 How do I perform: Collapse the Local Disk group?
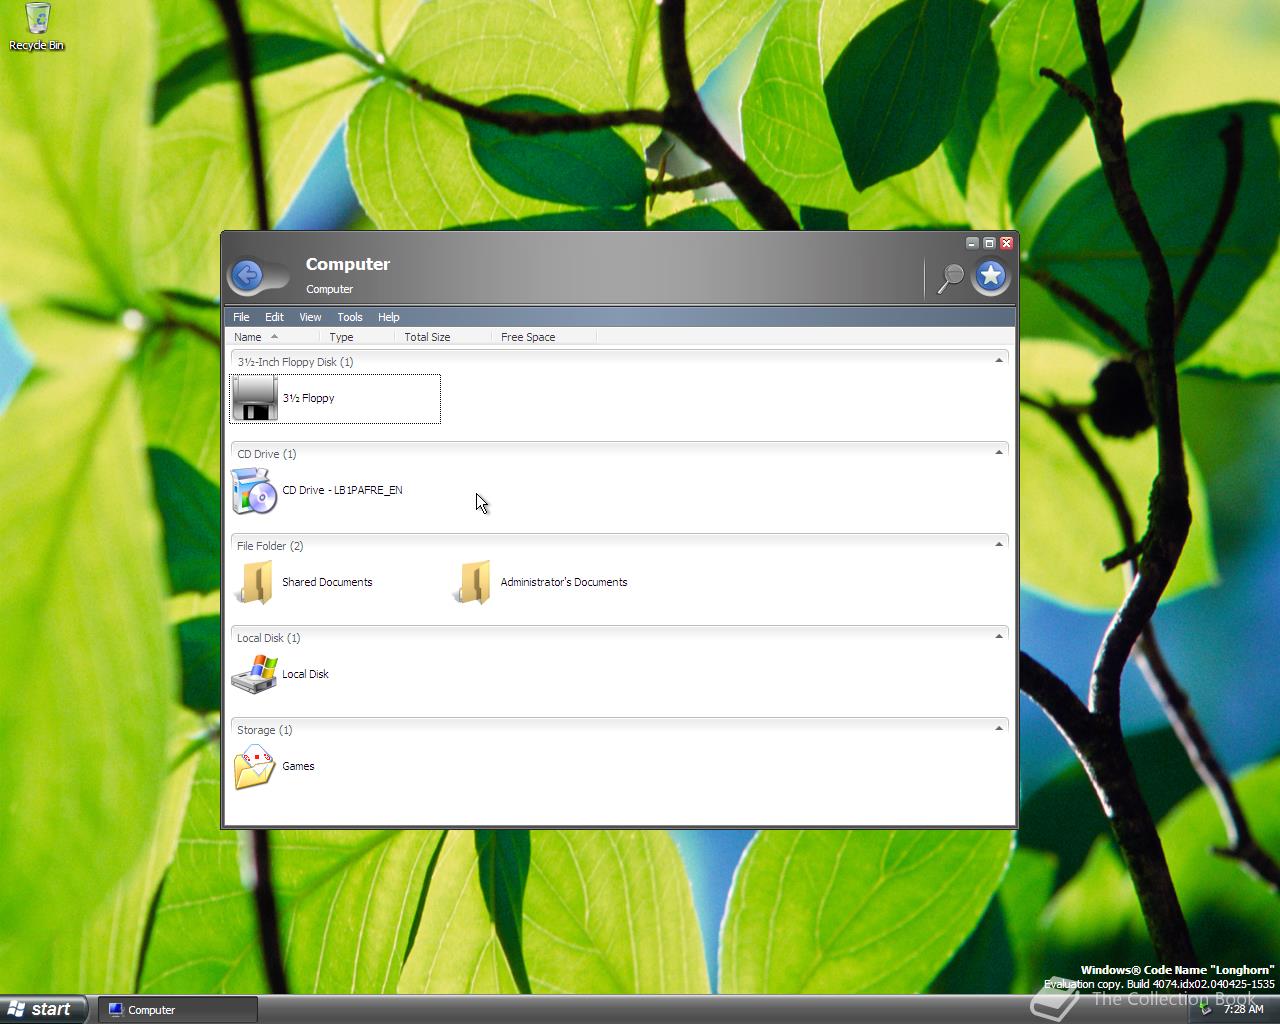coord(999,636)
